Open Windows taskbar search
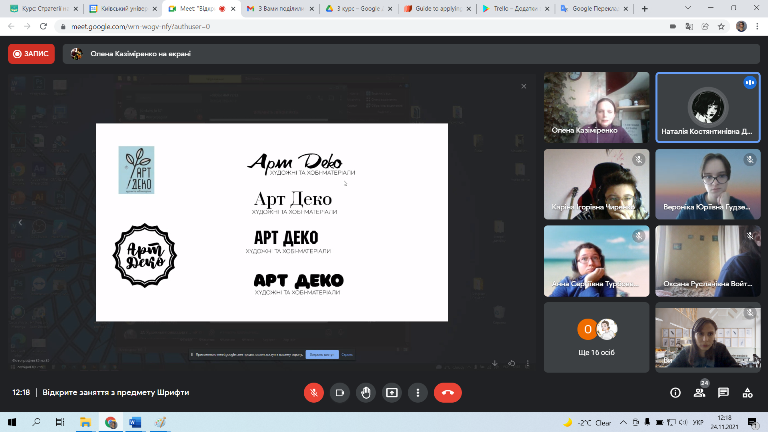The width and height of the screenshot is (768, 432). pyautogui.click(x=36, y=422)
